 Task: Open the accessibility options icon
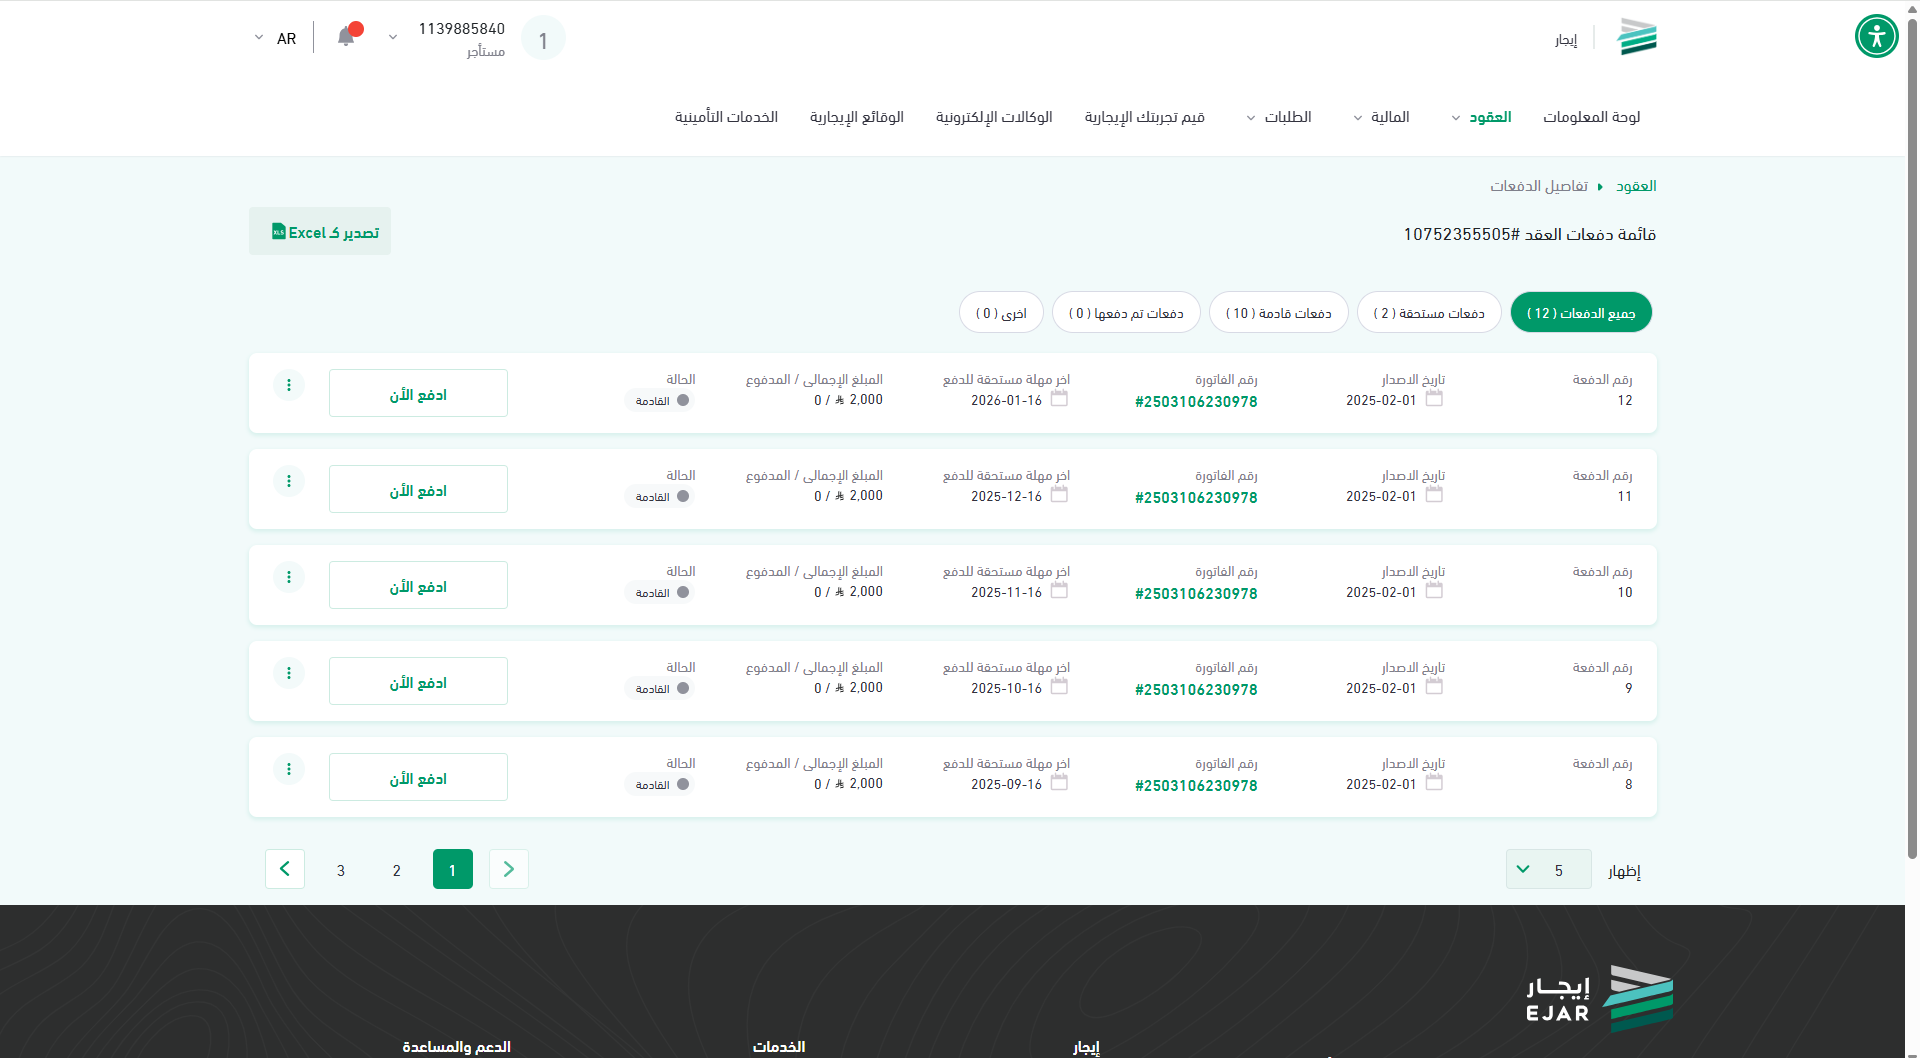pos(1876,37)
